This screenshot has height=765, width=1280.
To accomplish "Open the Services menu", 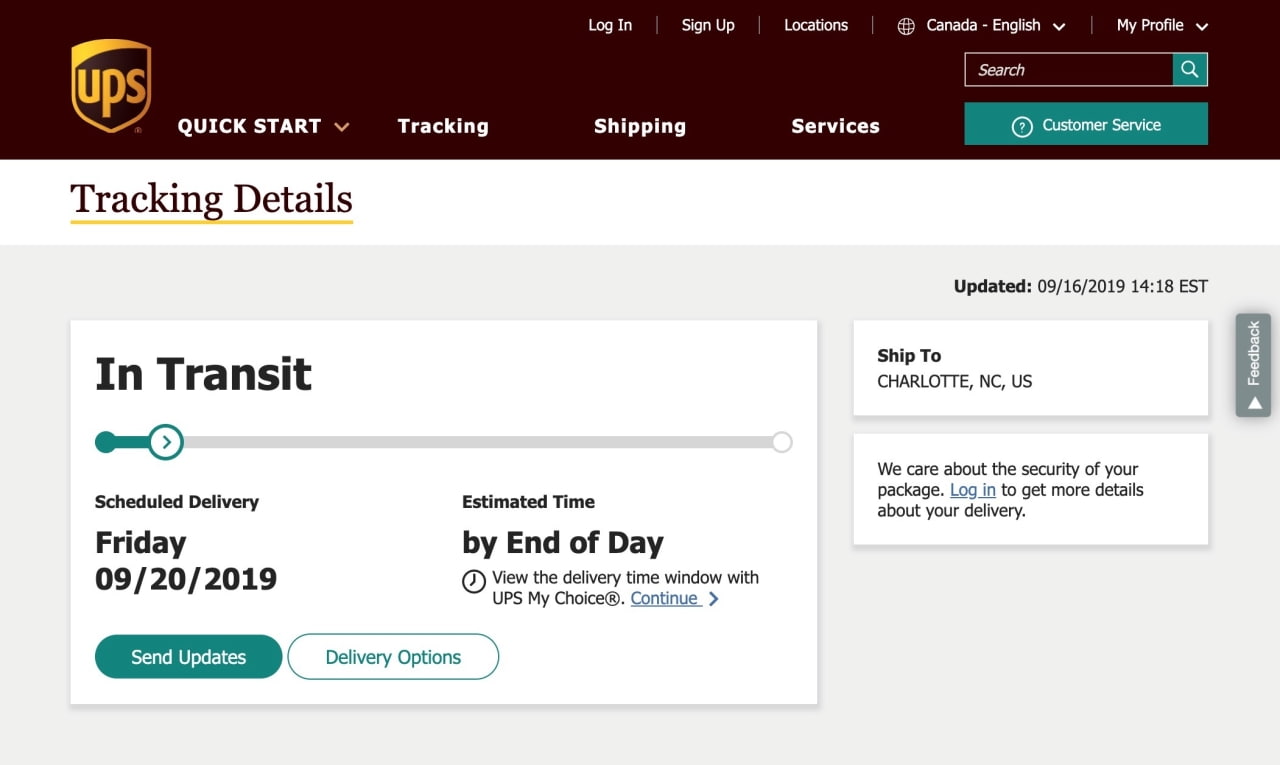I will 835,126.
